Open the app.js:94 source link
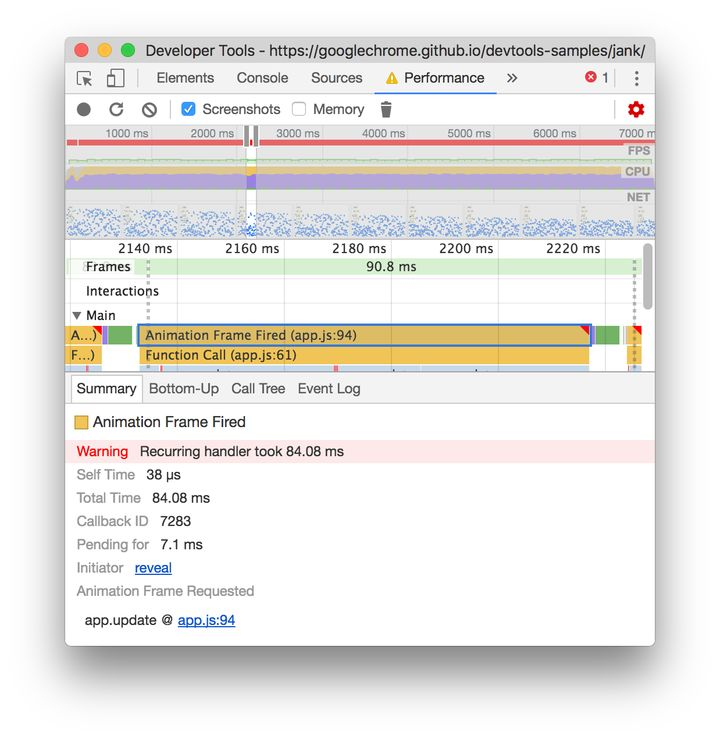Screen dimensions: 720x739 tap(206, 620)
